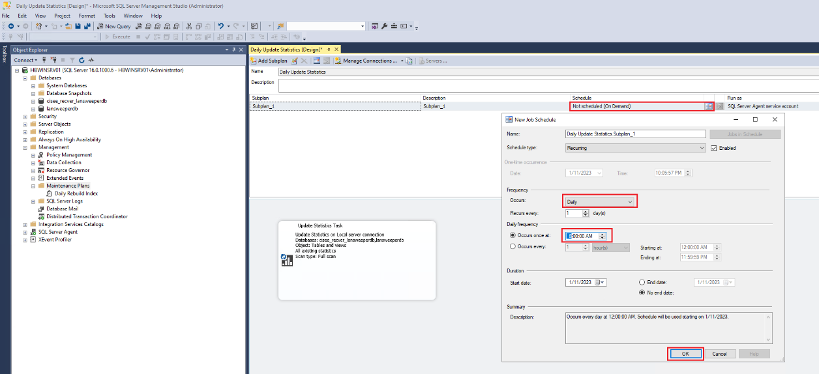Click Connect Object Explorer plug icon
The image size is (820, 374).
point(44,60)
